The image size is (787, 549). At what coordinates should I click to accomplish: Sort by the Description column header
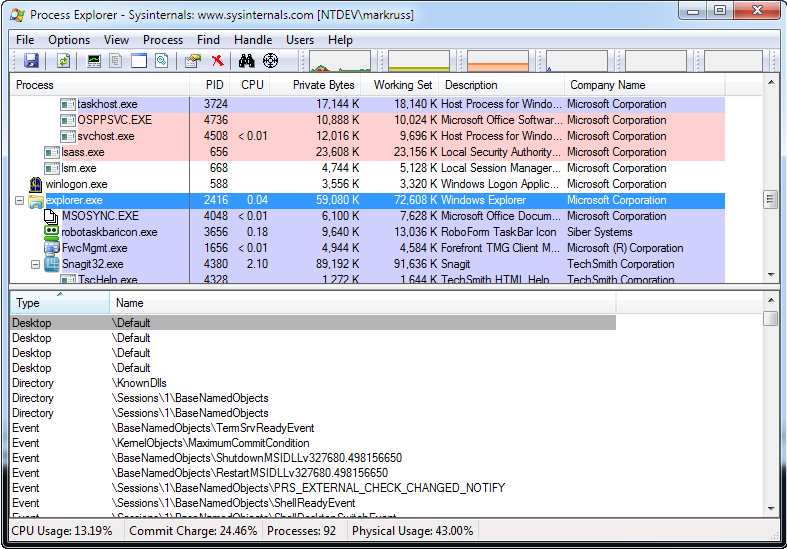coord(501,85)
